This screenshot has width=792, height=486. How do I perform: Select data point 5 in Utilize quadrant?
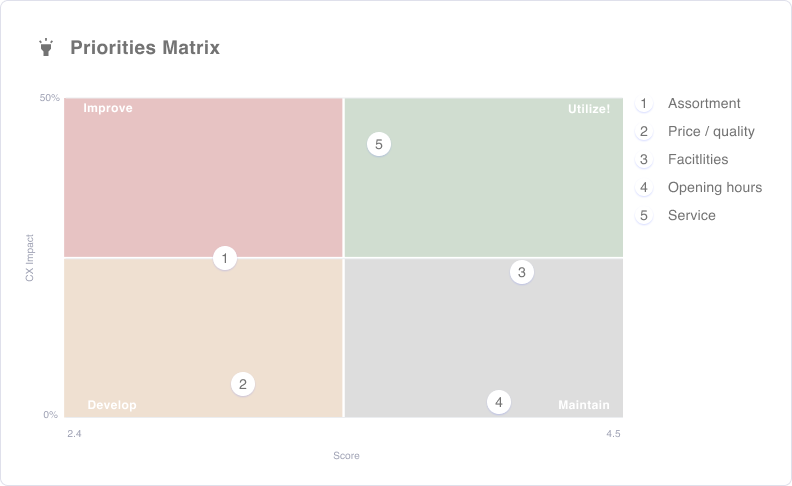(378, 144)
